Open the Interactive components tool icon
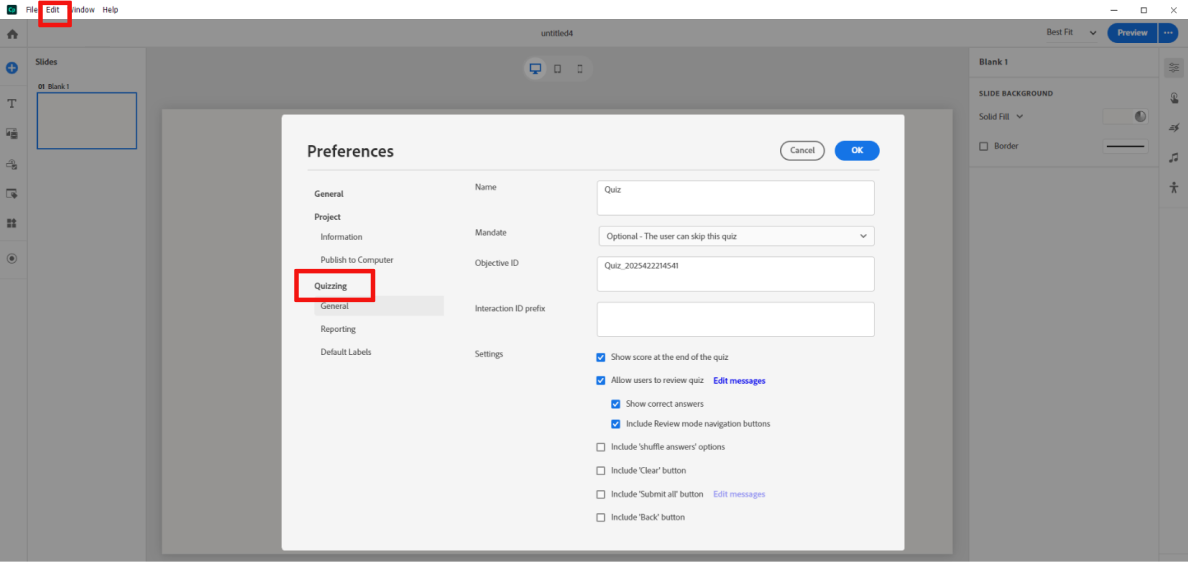The height and width of the screenshot is (562, 1188). click(12, 164)
